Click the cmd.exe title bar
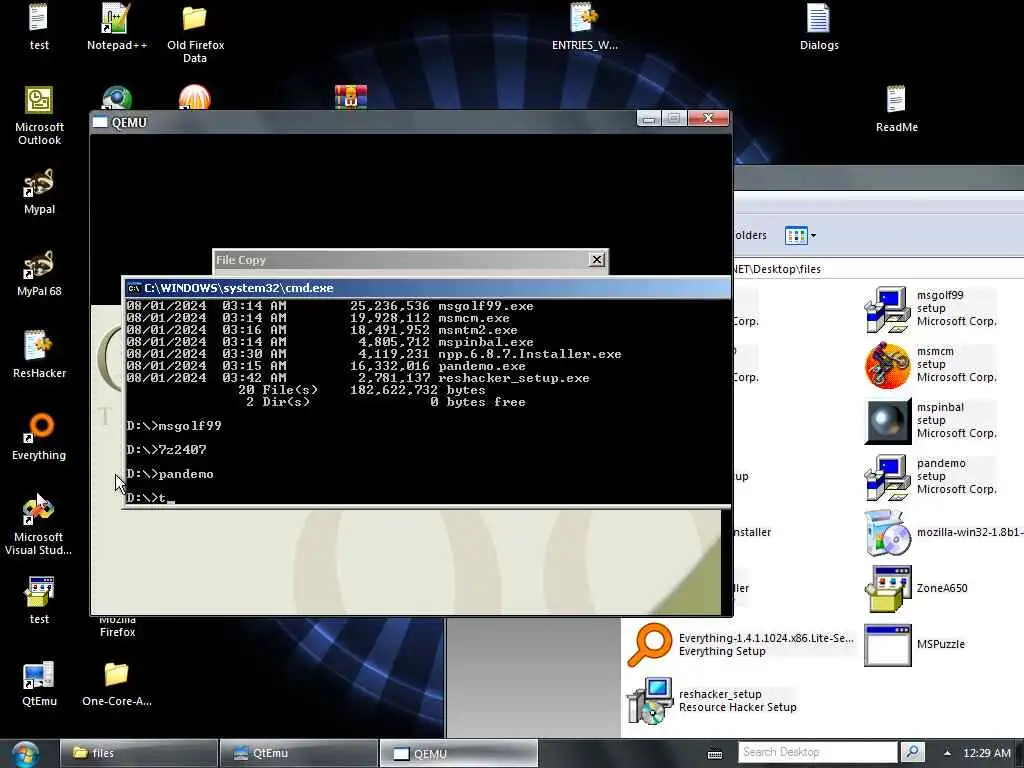1024x768 pixels. (x=426, y=288)
